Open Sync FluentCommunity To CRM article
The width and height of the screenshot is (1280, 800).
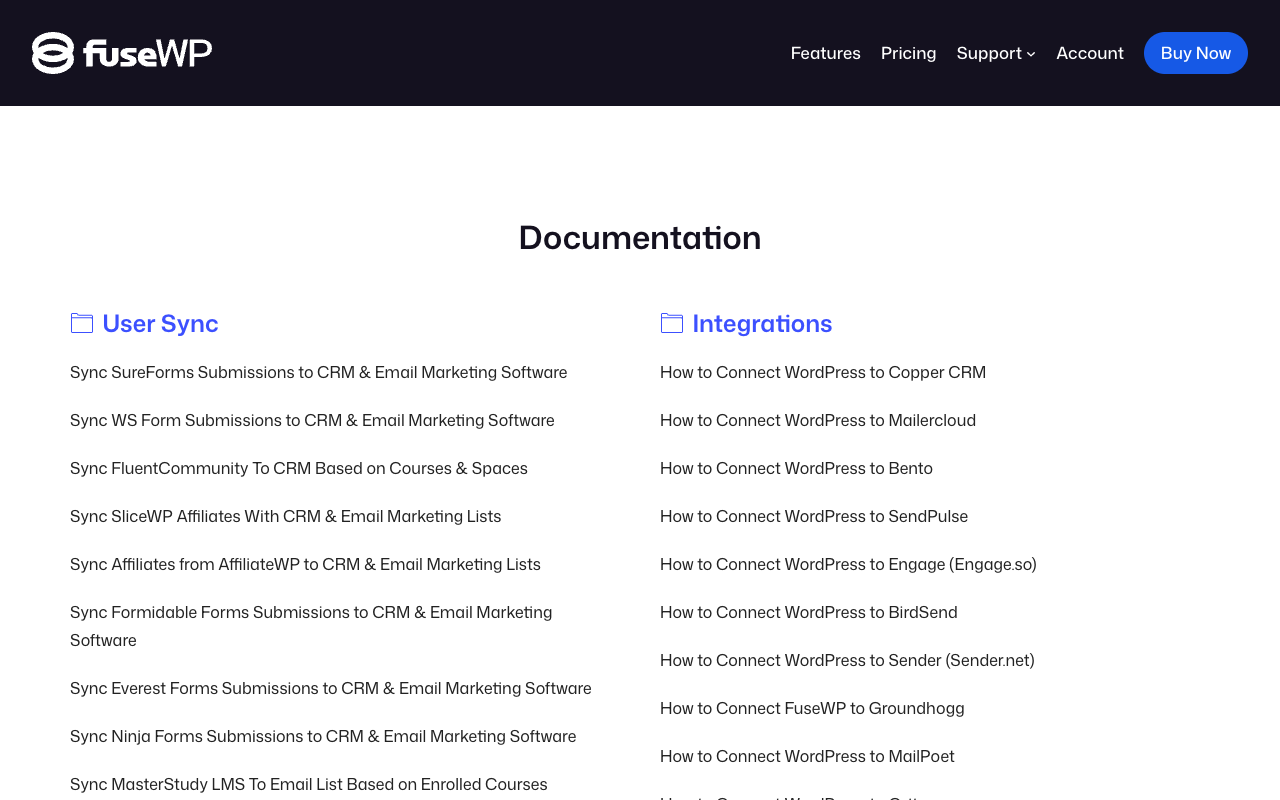pyautogui.click(x=299, y=469)
